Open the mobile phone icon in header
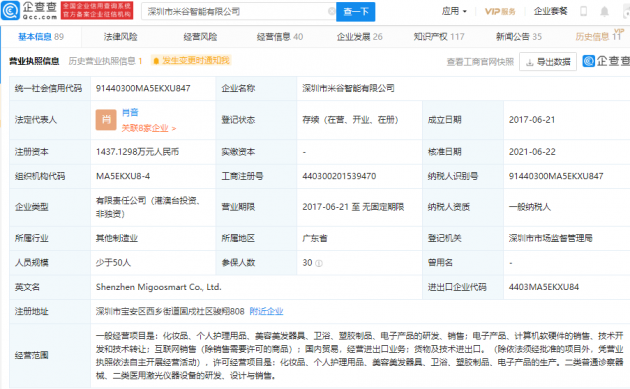 [x=583, y=11]
